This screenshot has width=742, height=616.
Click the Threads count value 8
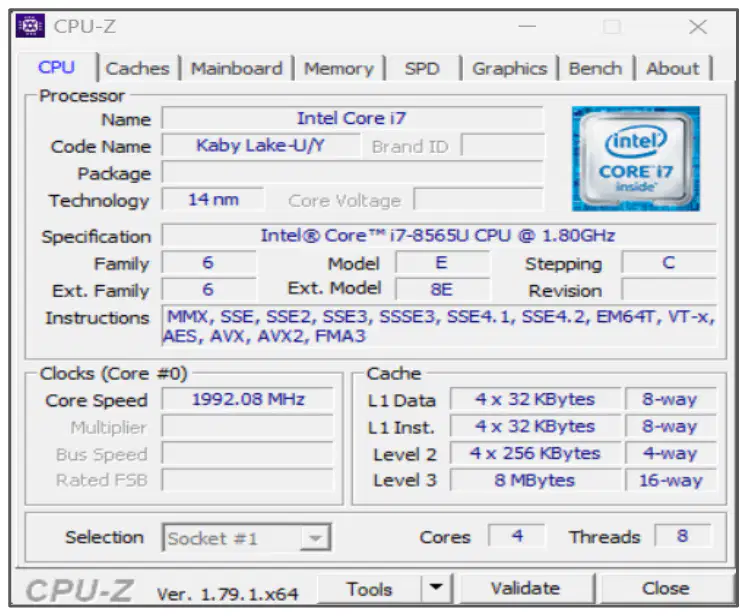(683, 536)
